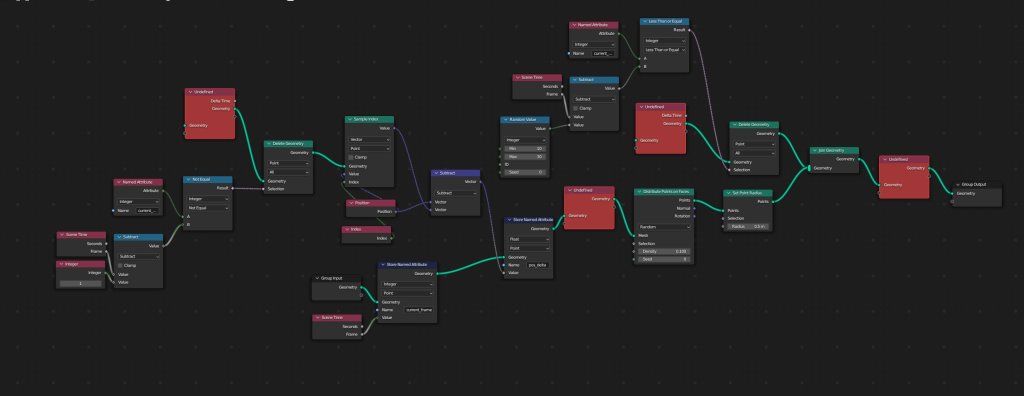
Task: Collapse the Join Geometry node arrow
Action: [814, 150]
